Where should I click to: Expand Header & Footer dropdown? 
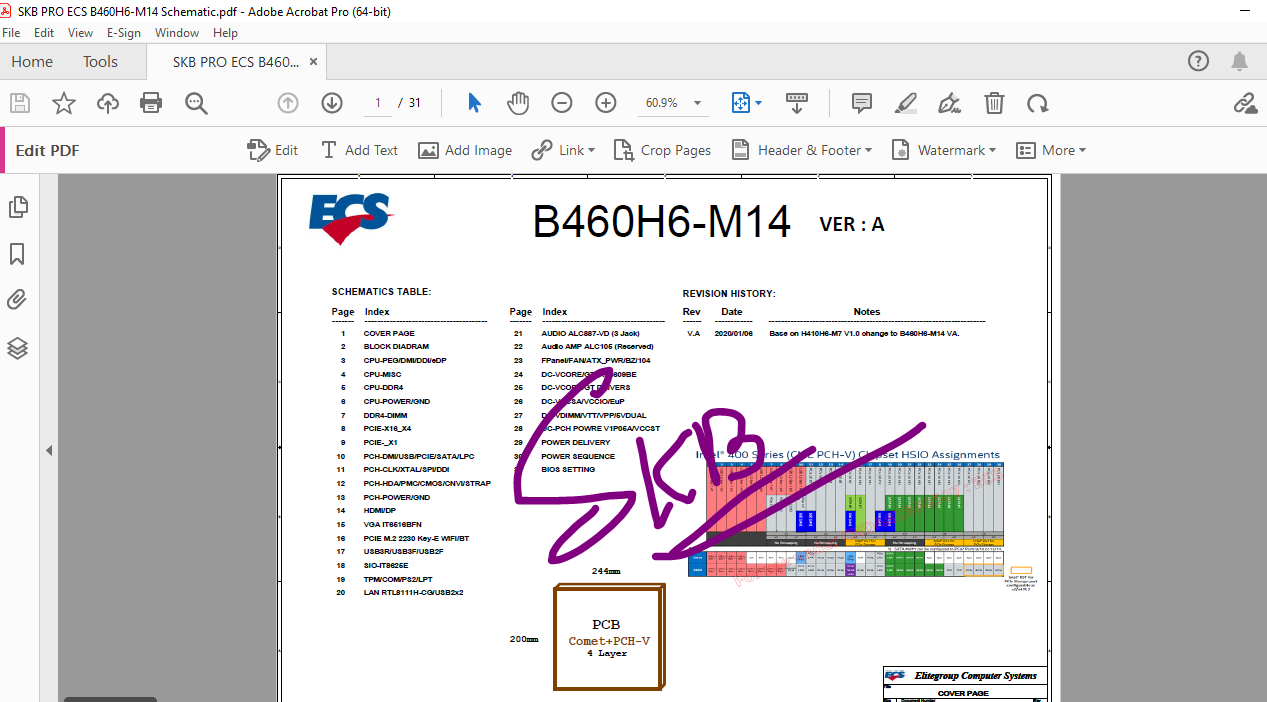[868, 150]
